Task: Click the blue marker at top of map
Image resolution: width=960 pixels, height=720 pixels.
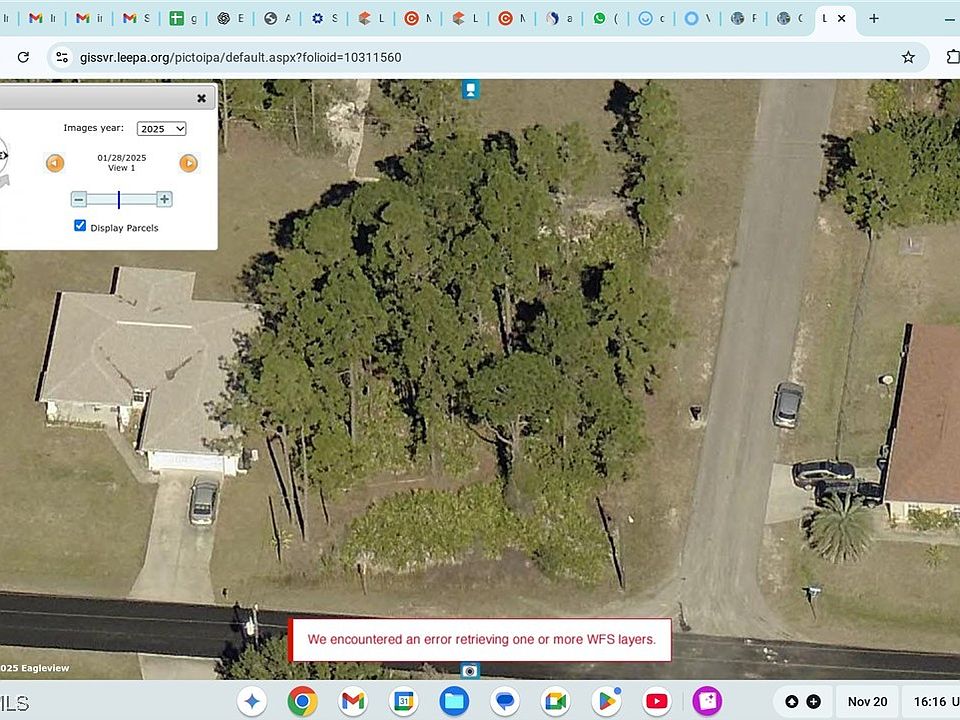Action: pos(470,90)
